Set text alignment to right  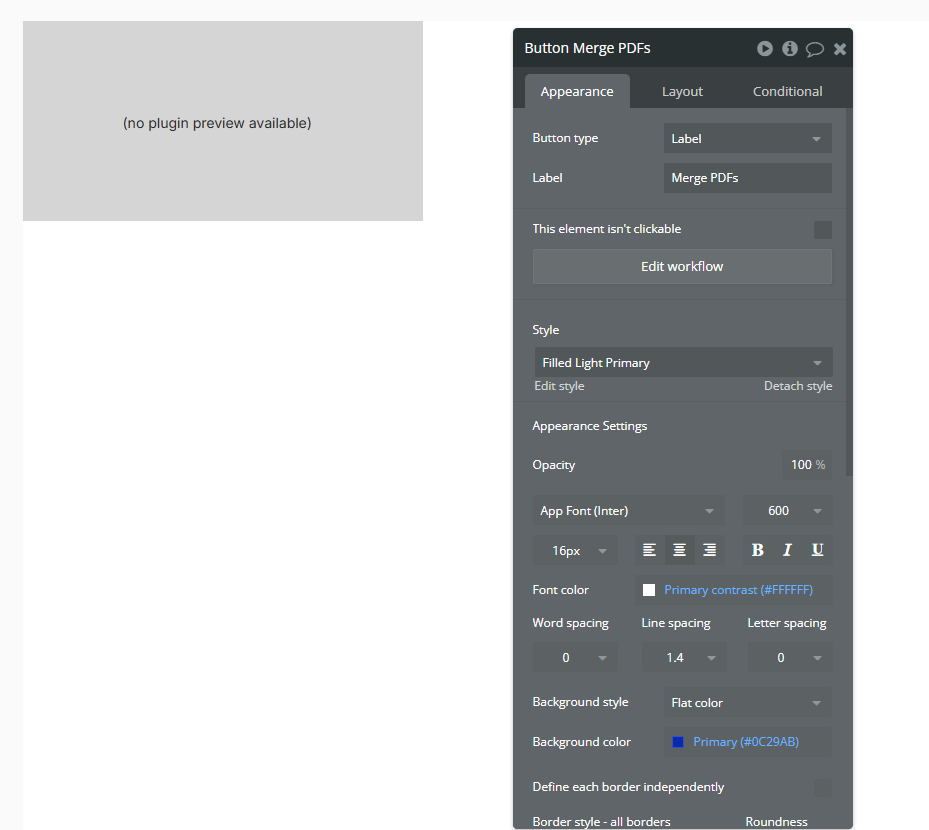click(x=709, y=549)
